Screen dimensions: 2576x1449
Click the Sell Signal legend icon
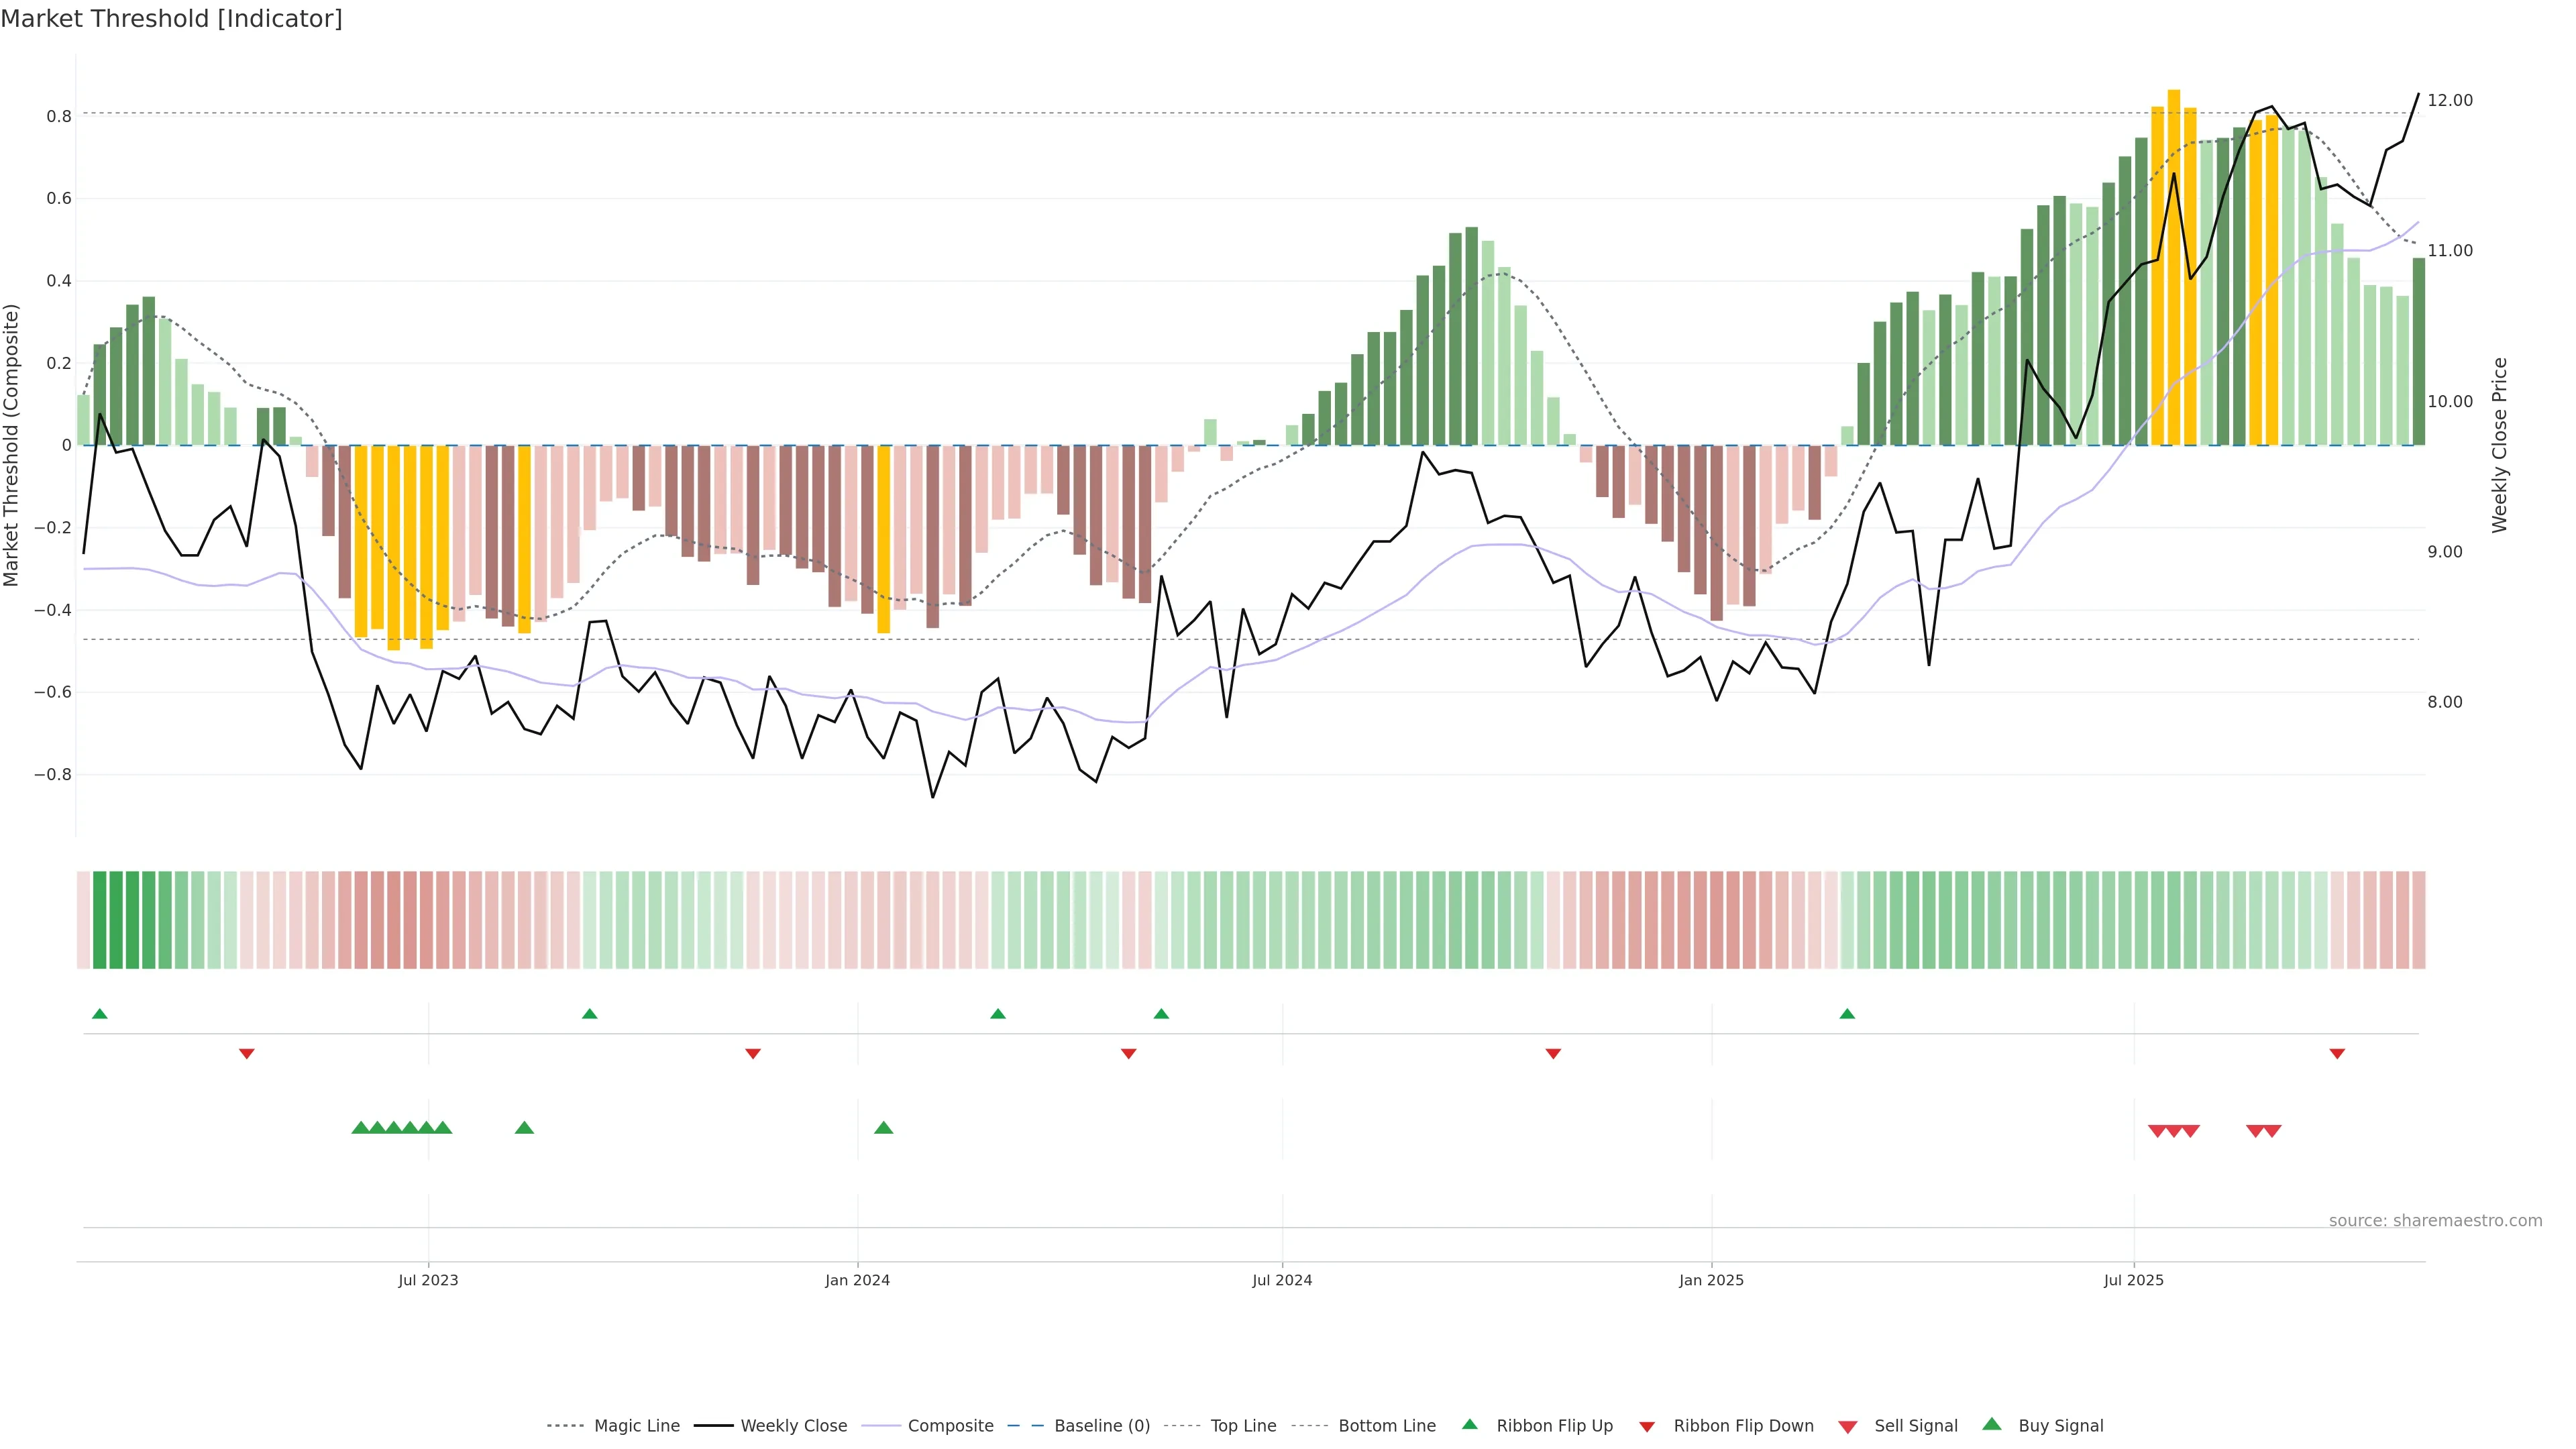1848,1427
